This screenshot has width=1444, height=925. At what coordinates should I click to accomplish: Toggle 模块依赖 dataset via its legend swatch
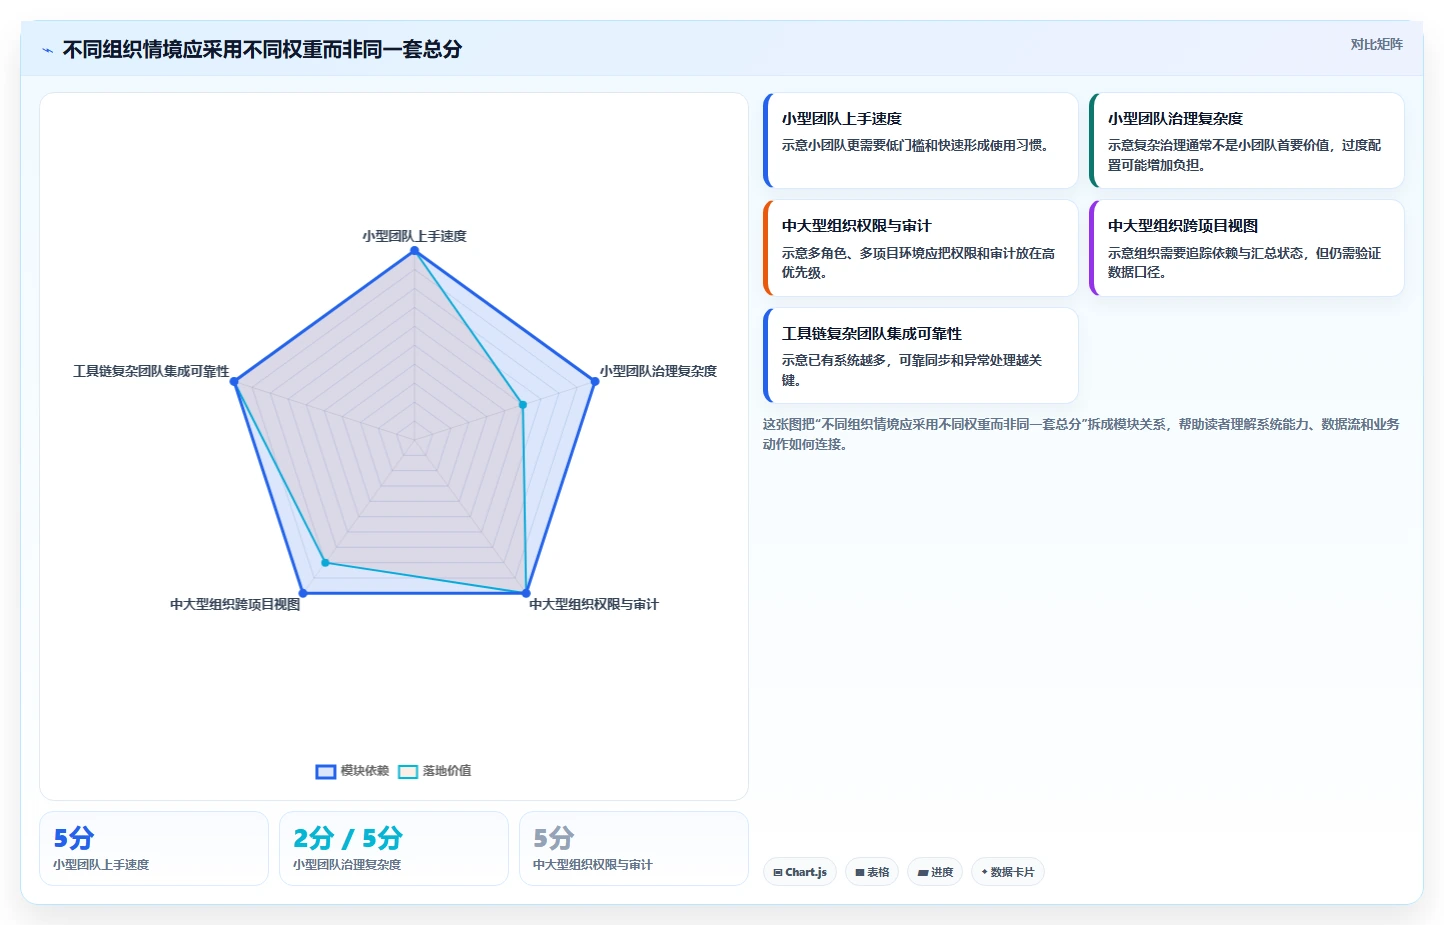(x=326, y=771)
